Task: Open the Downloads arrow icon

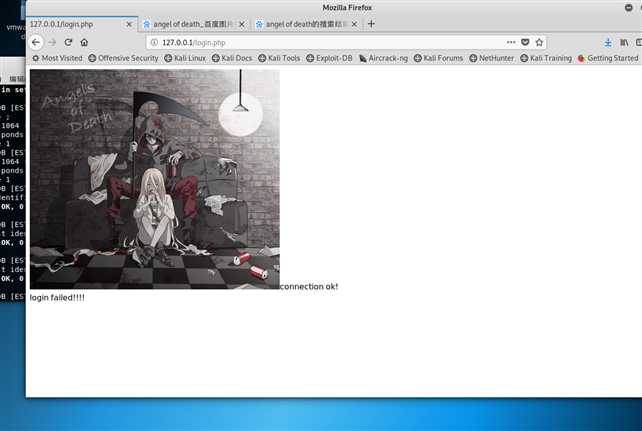Action: [608, 42]
